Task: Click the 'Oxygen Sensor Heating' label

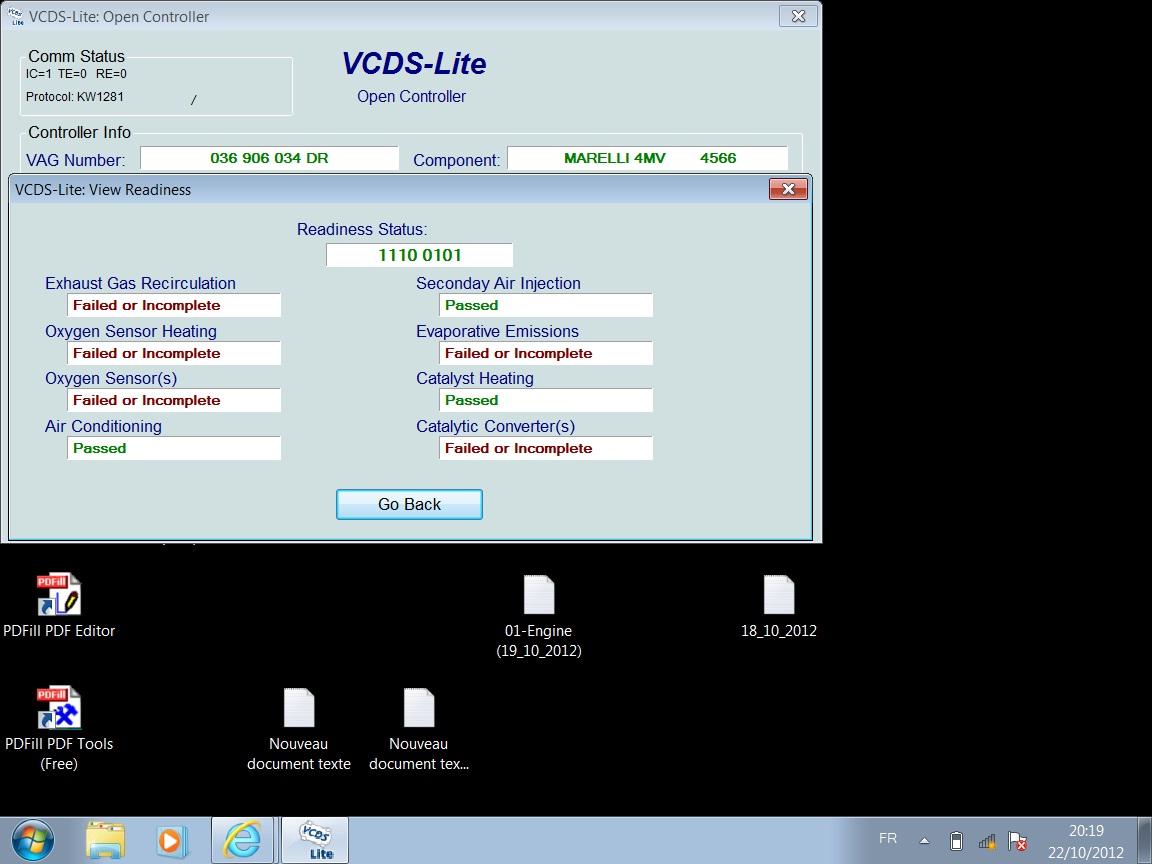Action: 131,331
